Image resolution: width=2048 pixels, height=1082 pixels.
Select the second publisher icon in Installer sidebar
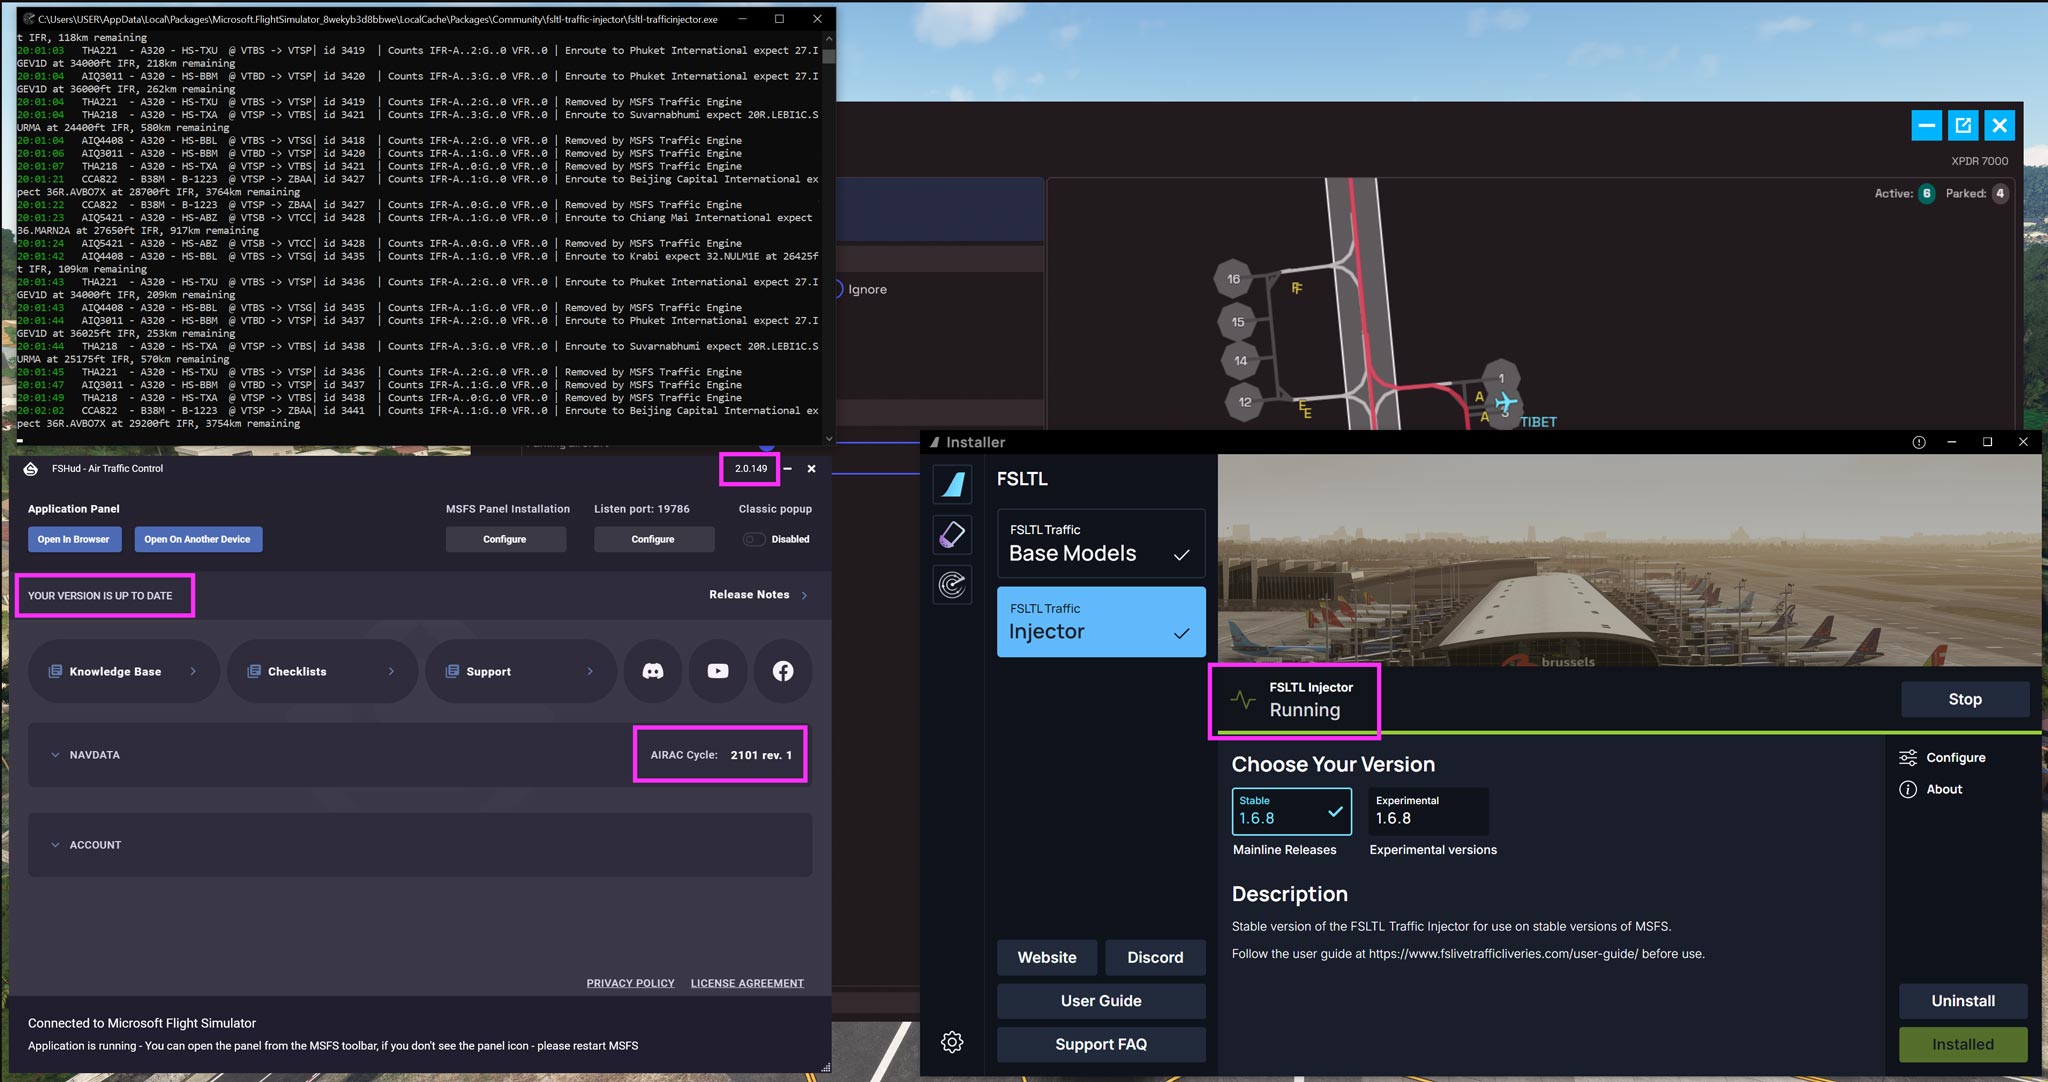(x=952, y=534)
